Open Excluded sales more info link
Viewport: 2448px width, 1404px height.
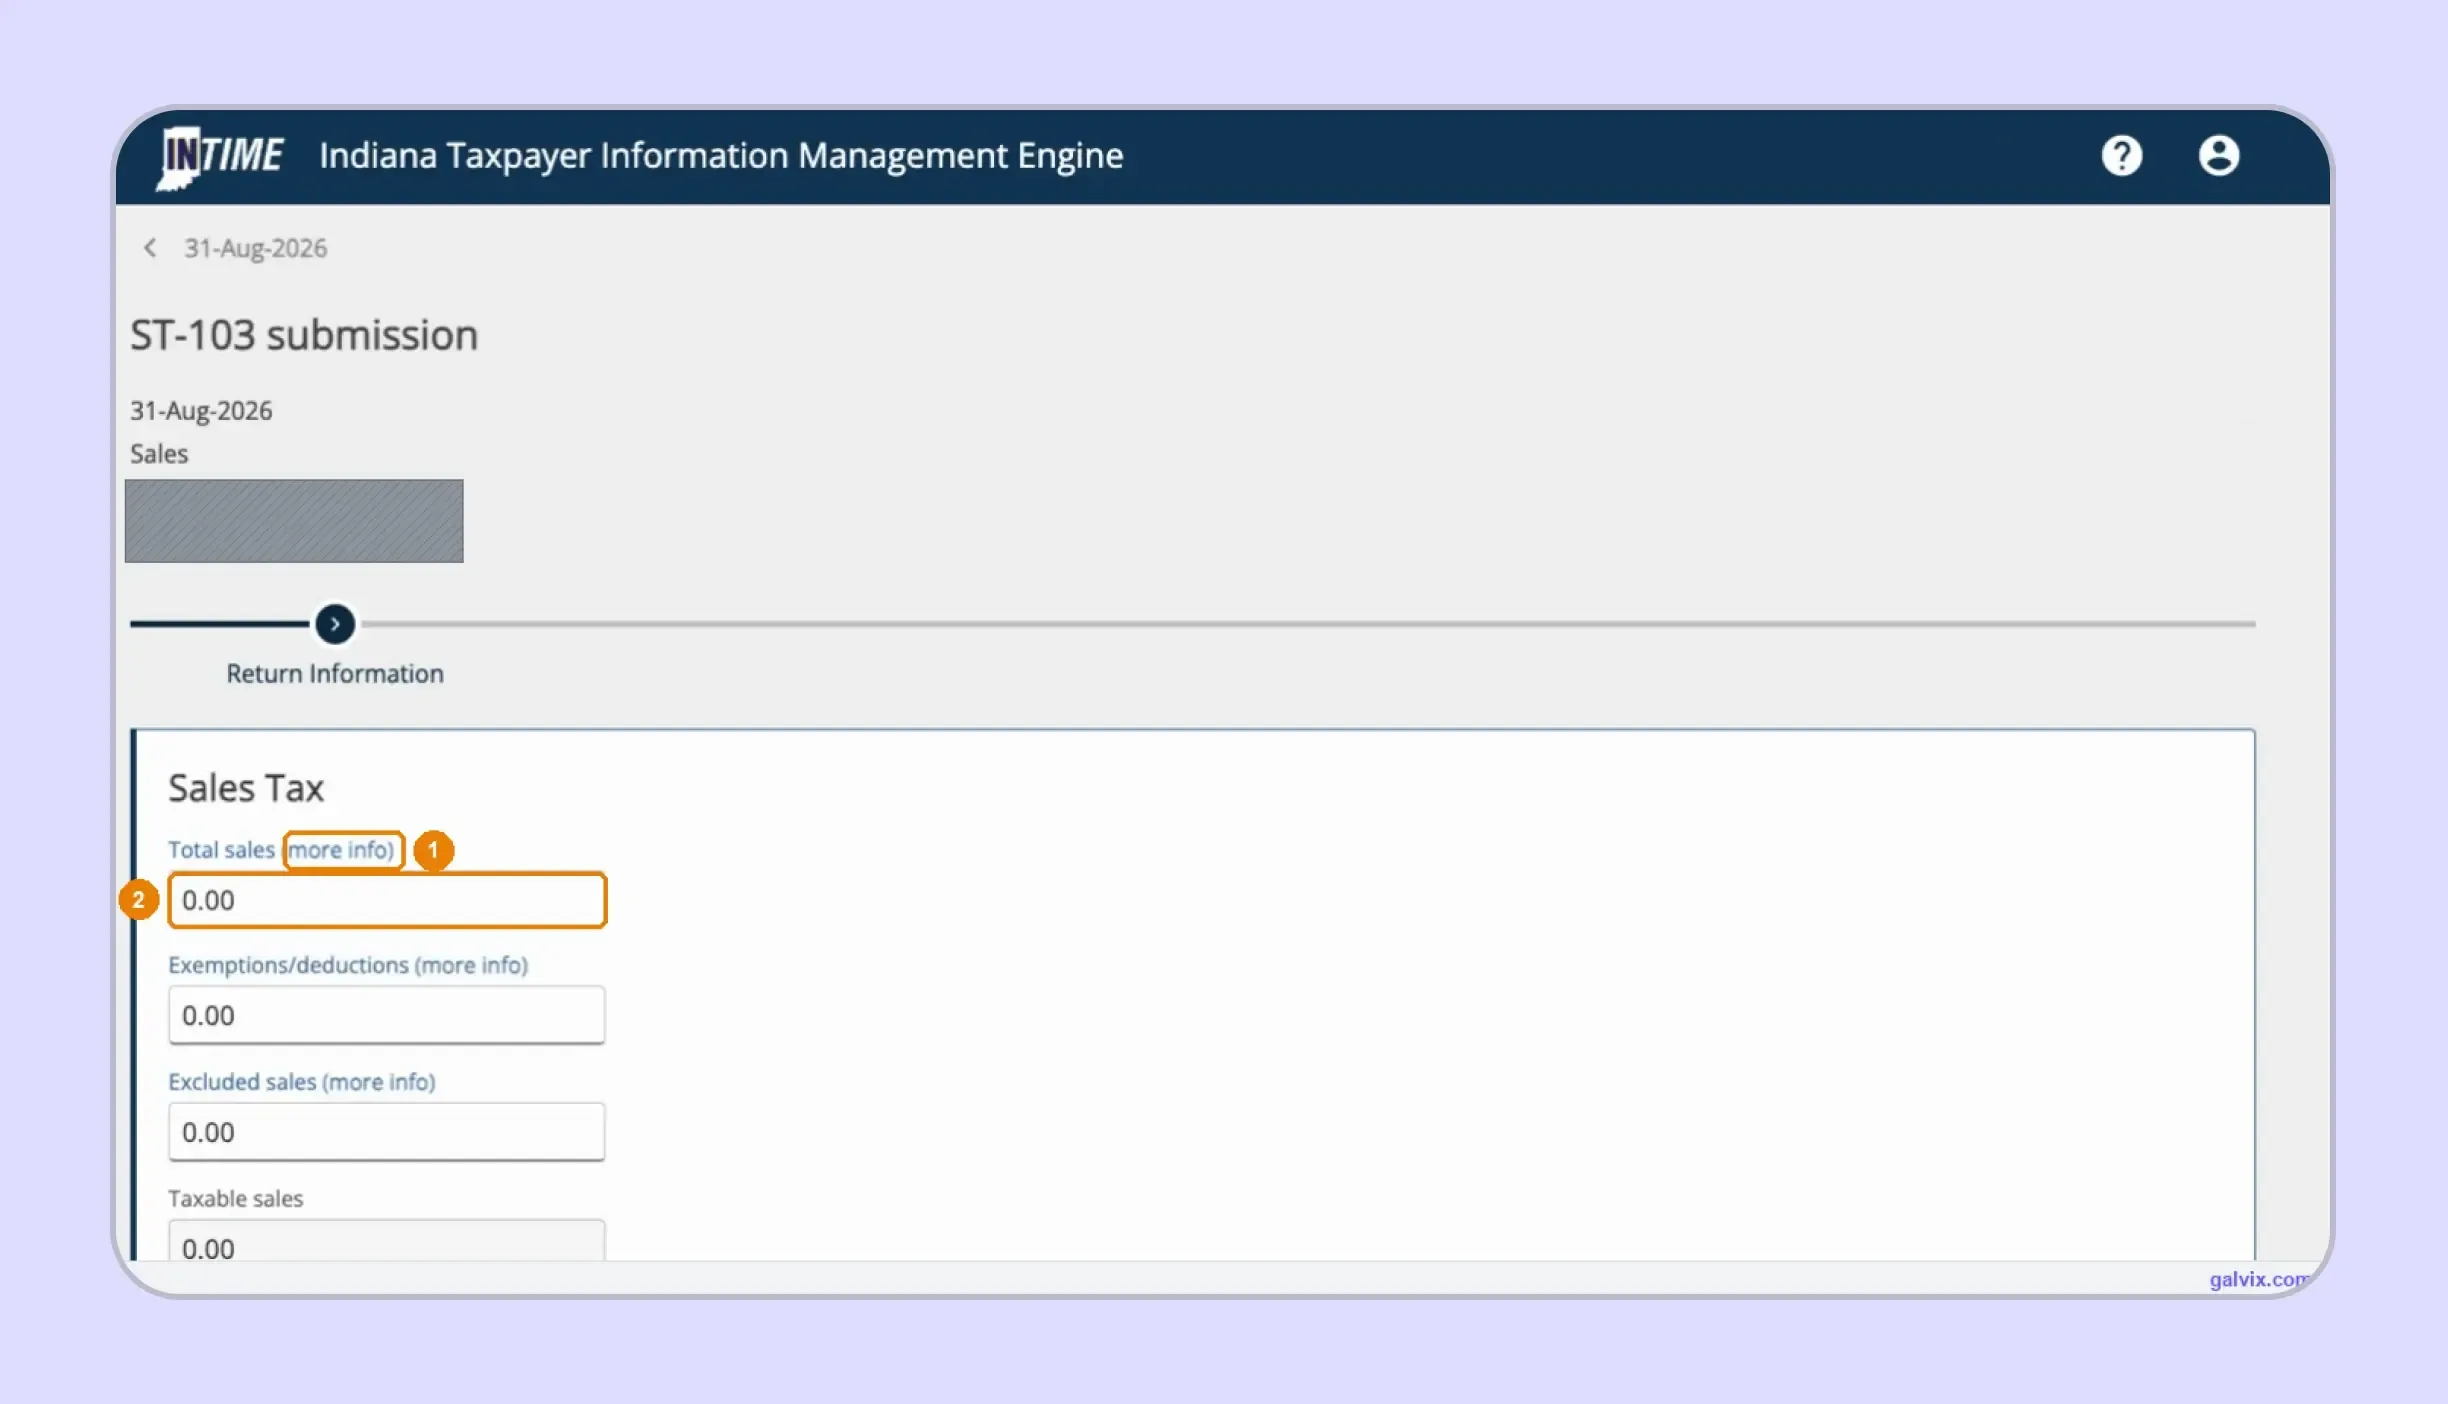coord(379,1082)
